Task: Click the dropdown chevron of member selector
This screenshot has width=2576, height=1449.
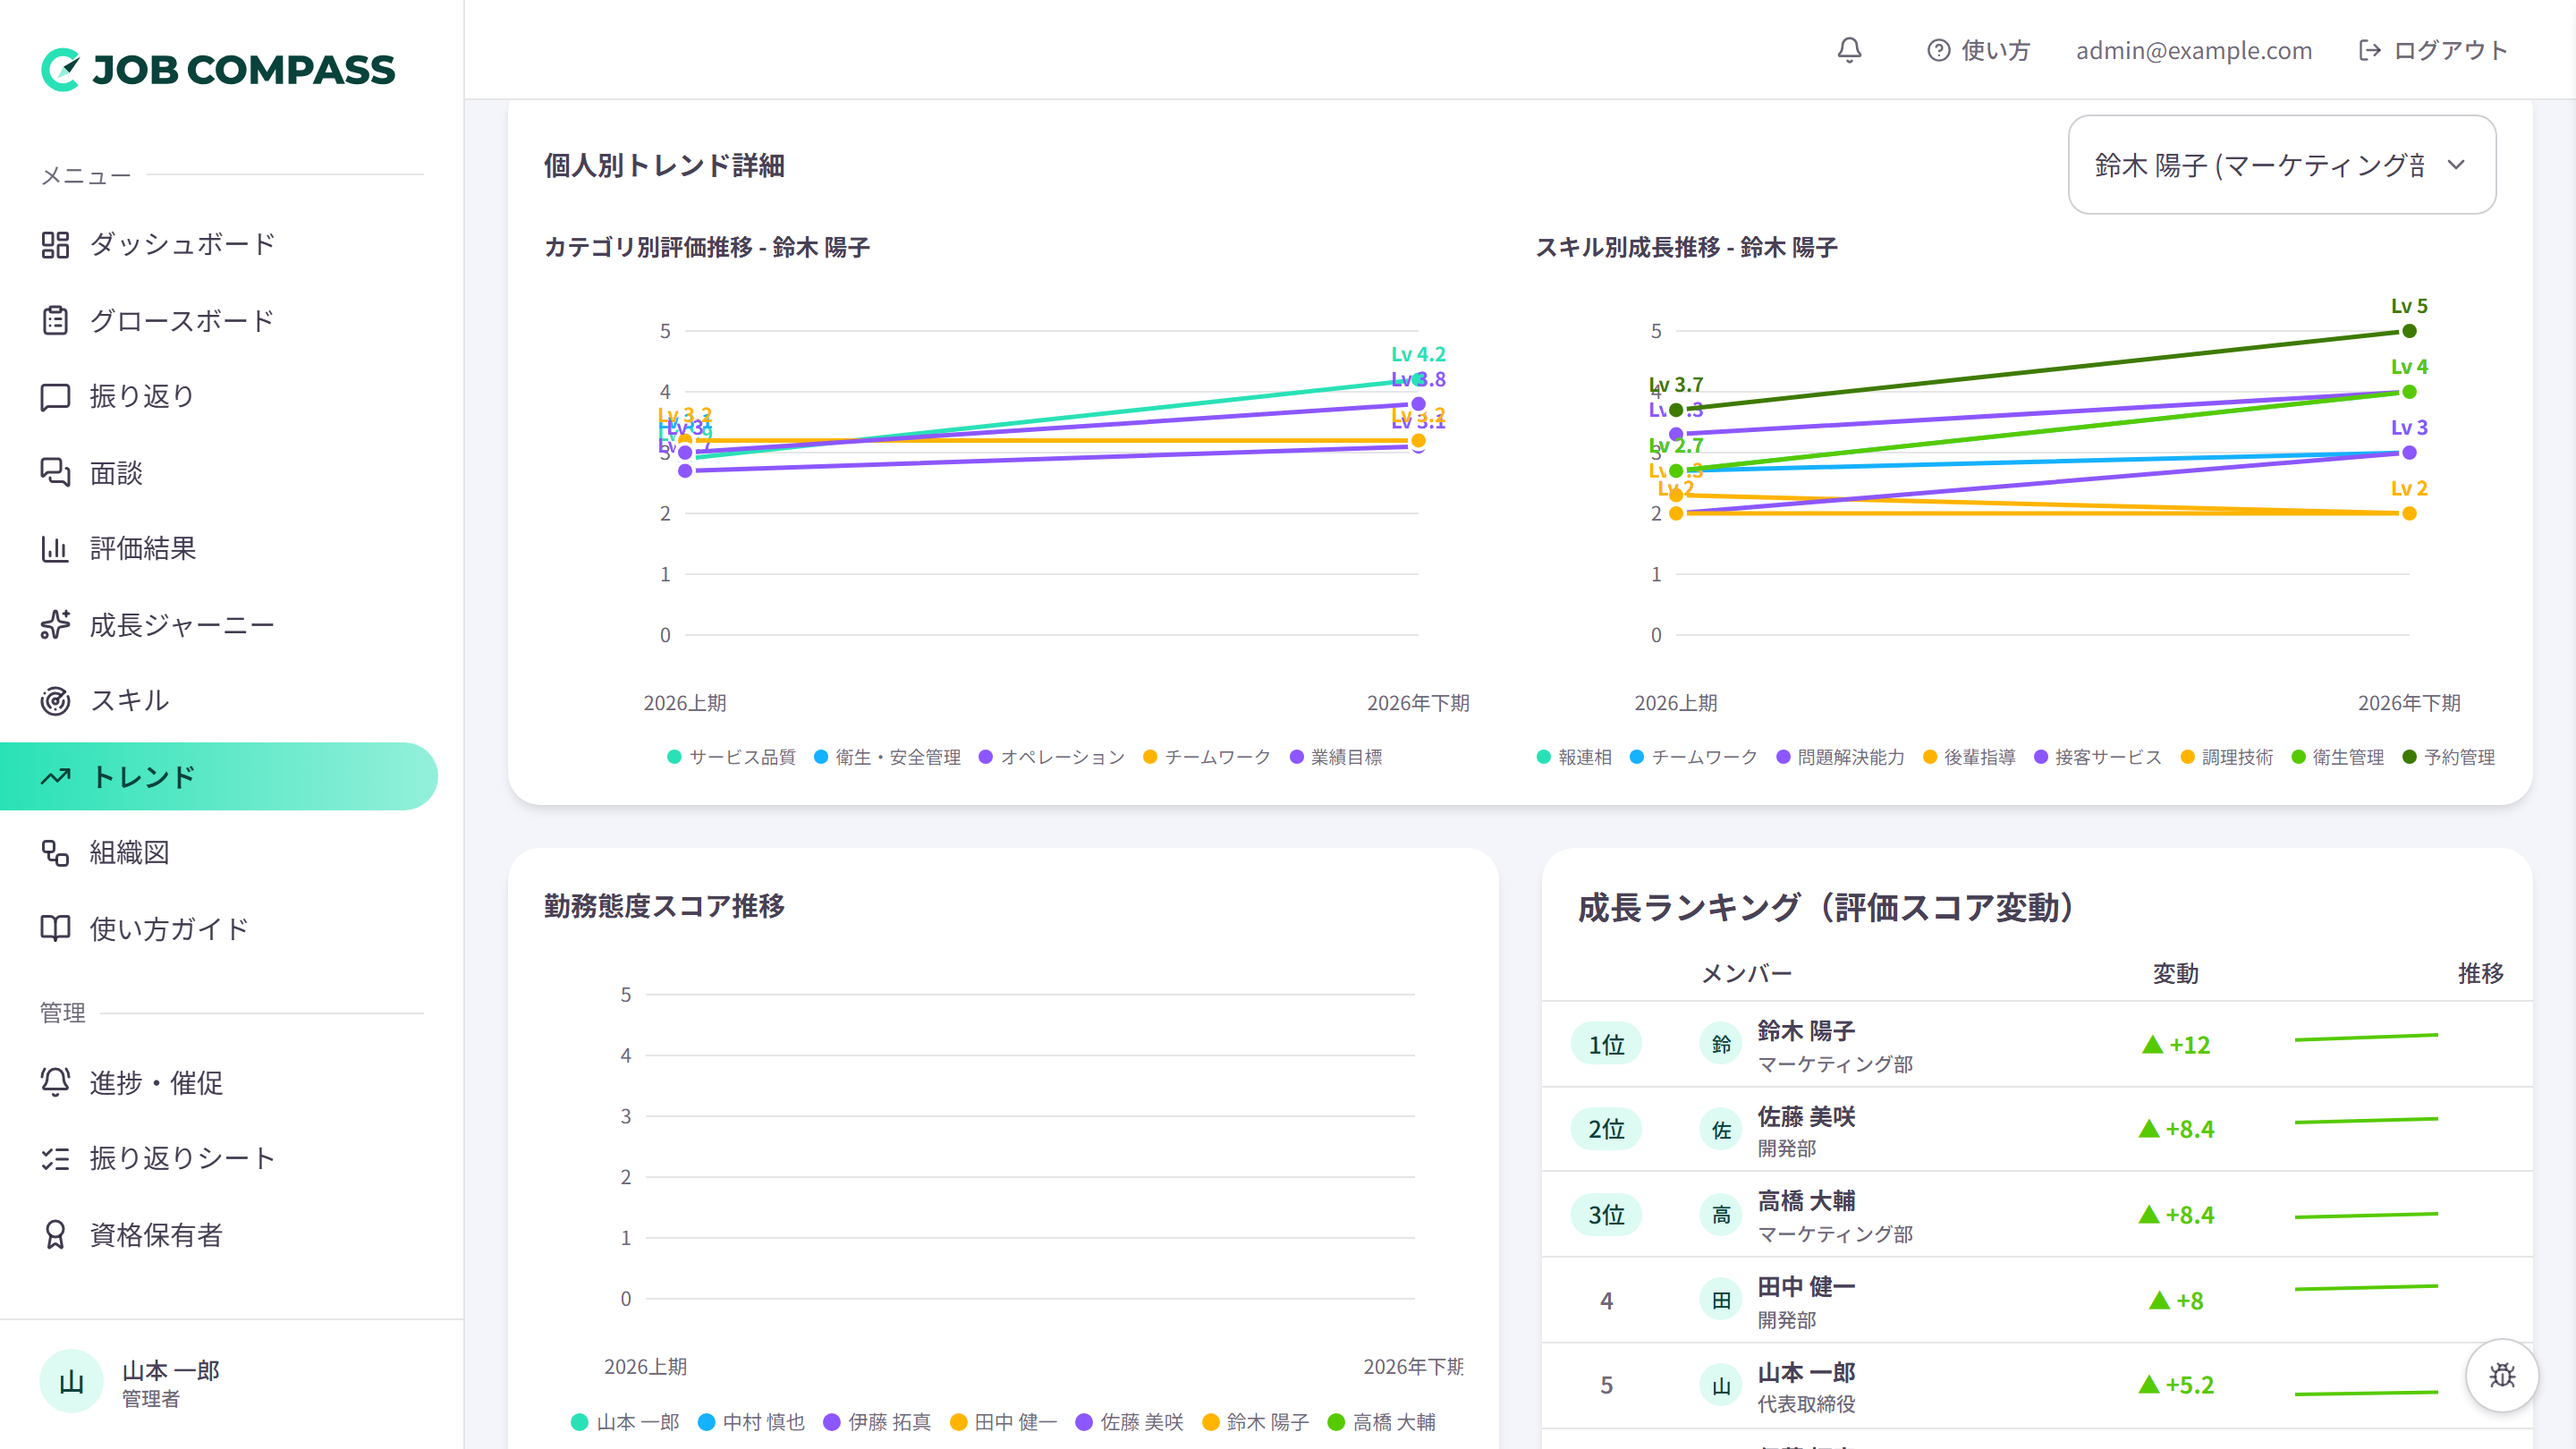Action: (x=2456, y=165)
